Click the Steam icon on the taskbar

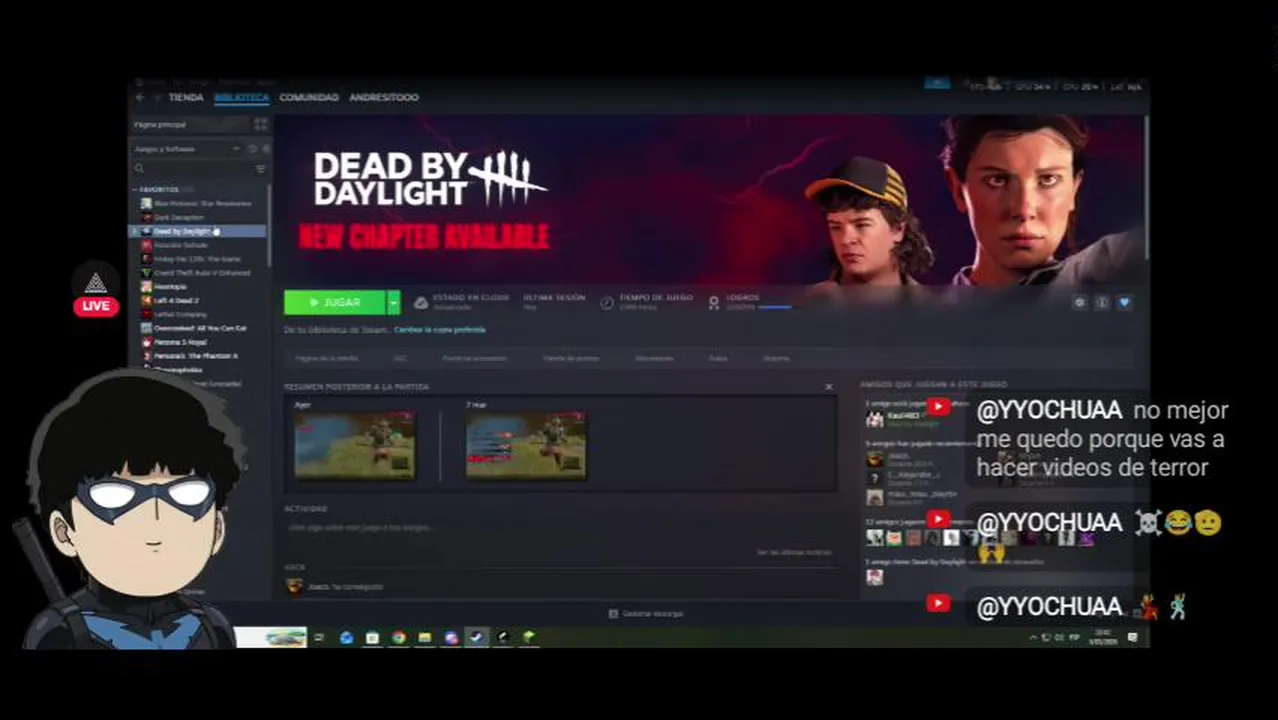click(x=477, y=637)
